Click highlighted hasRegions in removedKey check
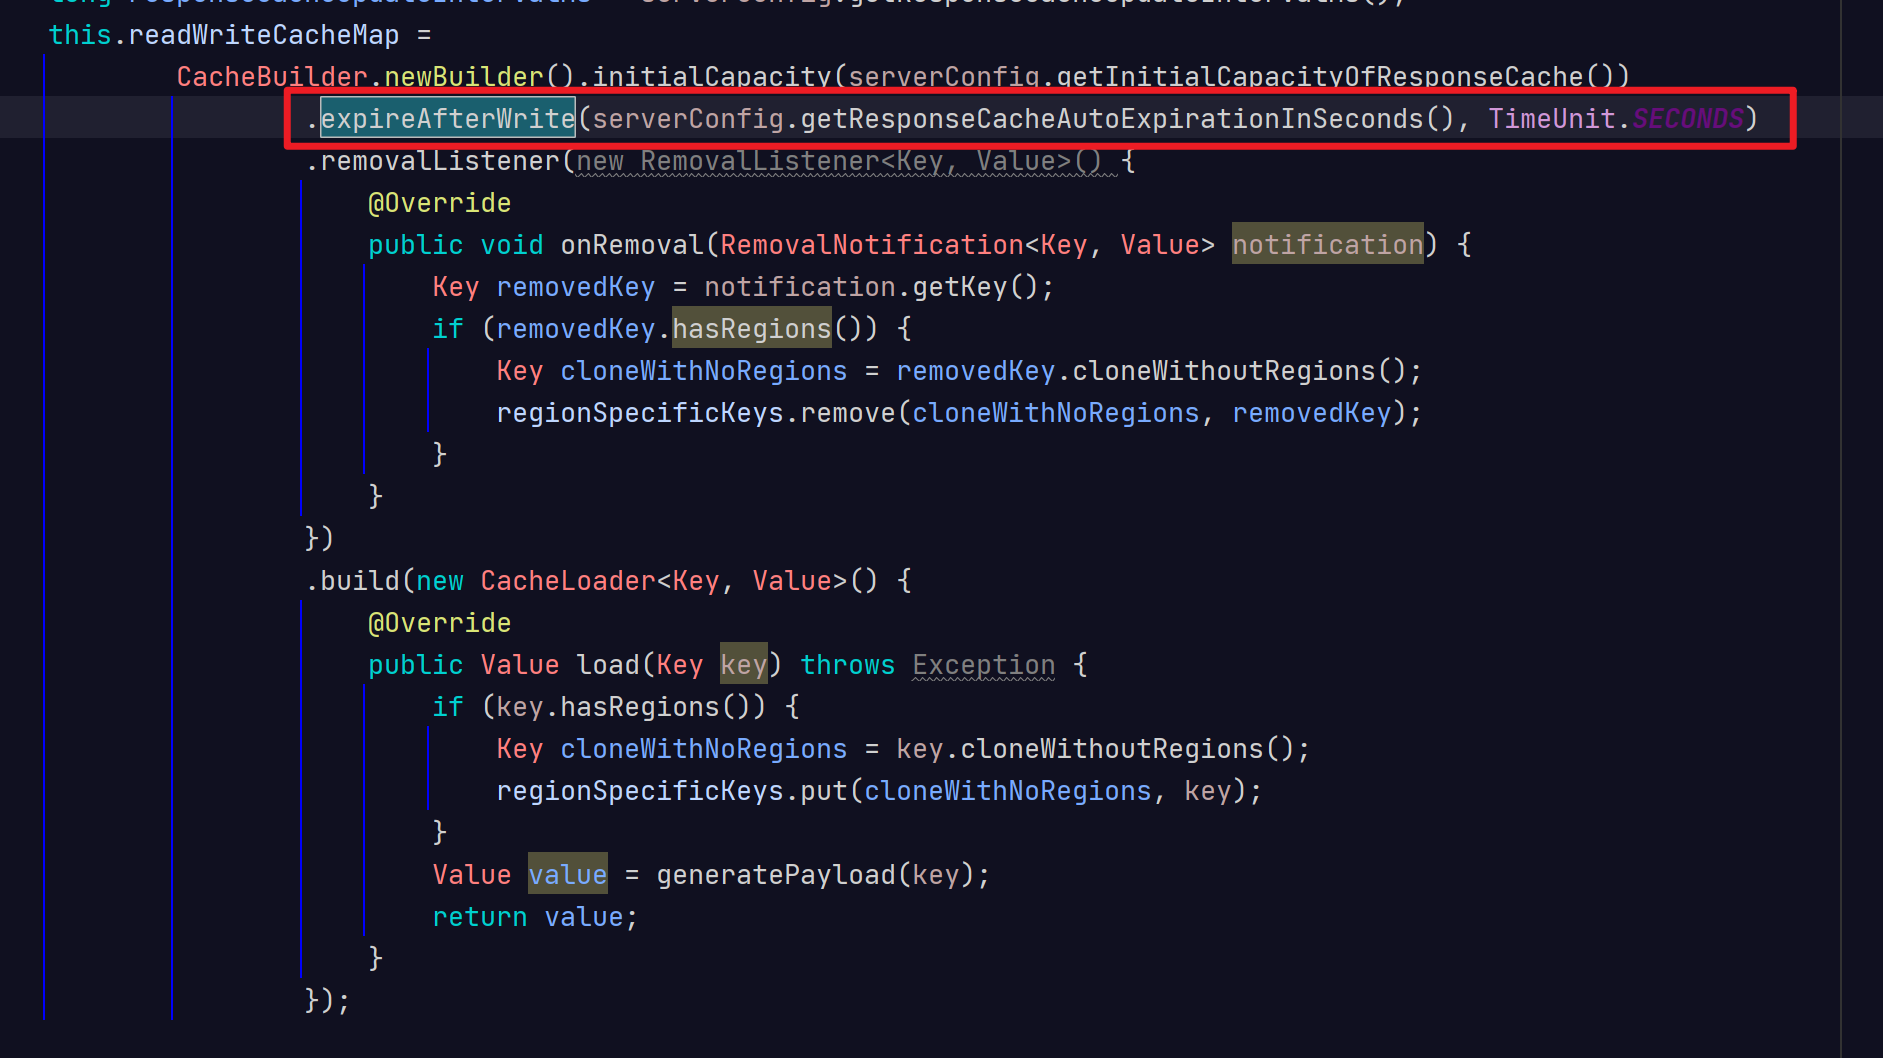Viewport: 1883px width, 1058px height. pos(752,328)
